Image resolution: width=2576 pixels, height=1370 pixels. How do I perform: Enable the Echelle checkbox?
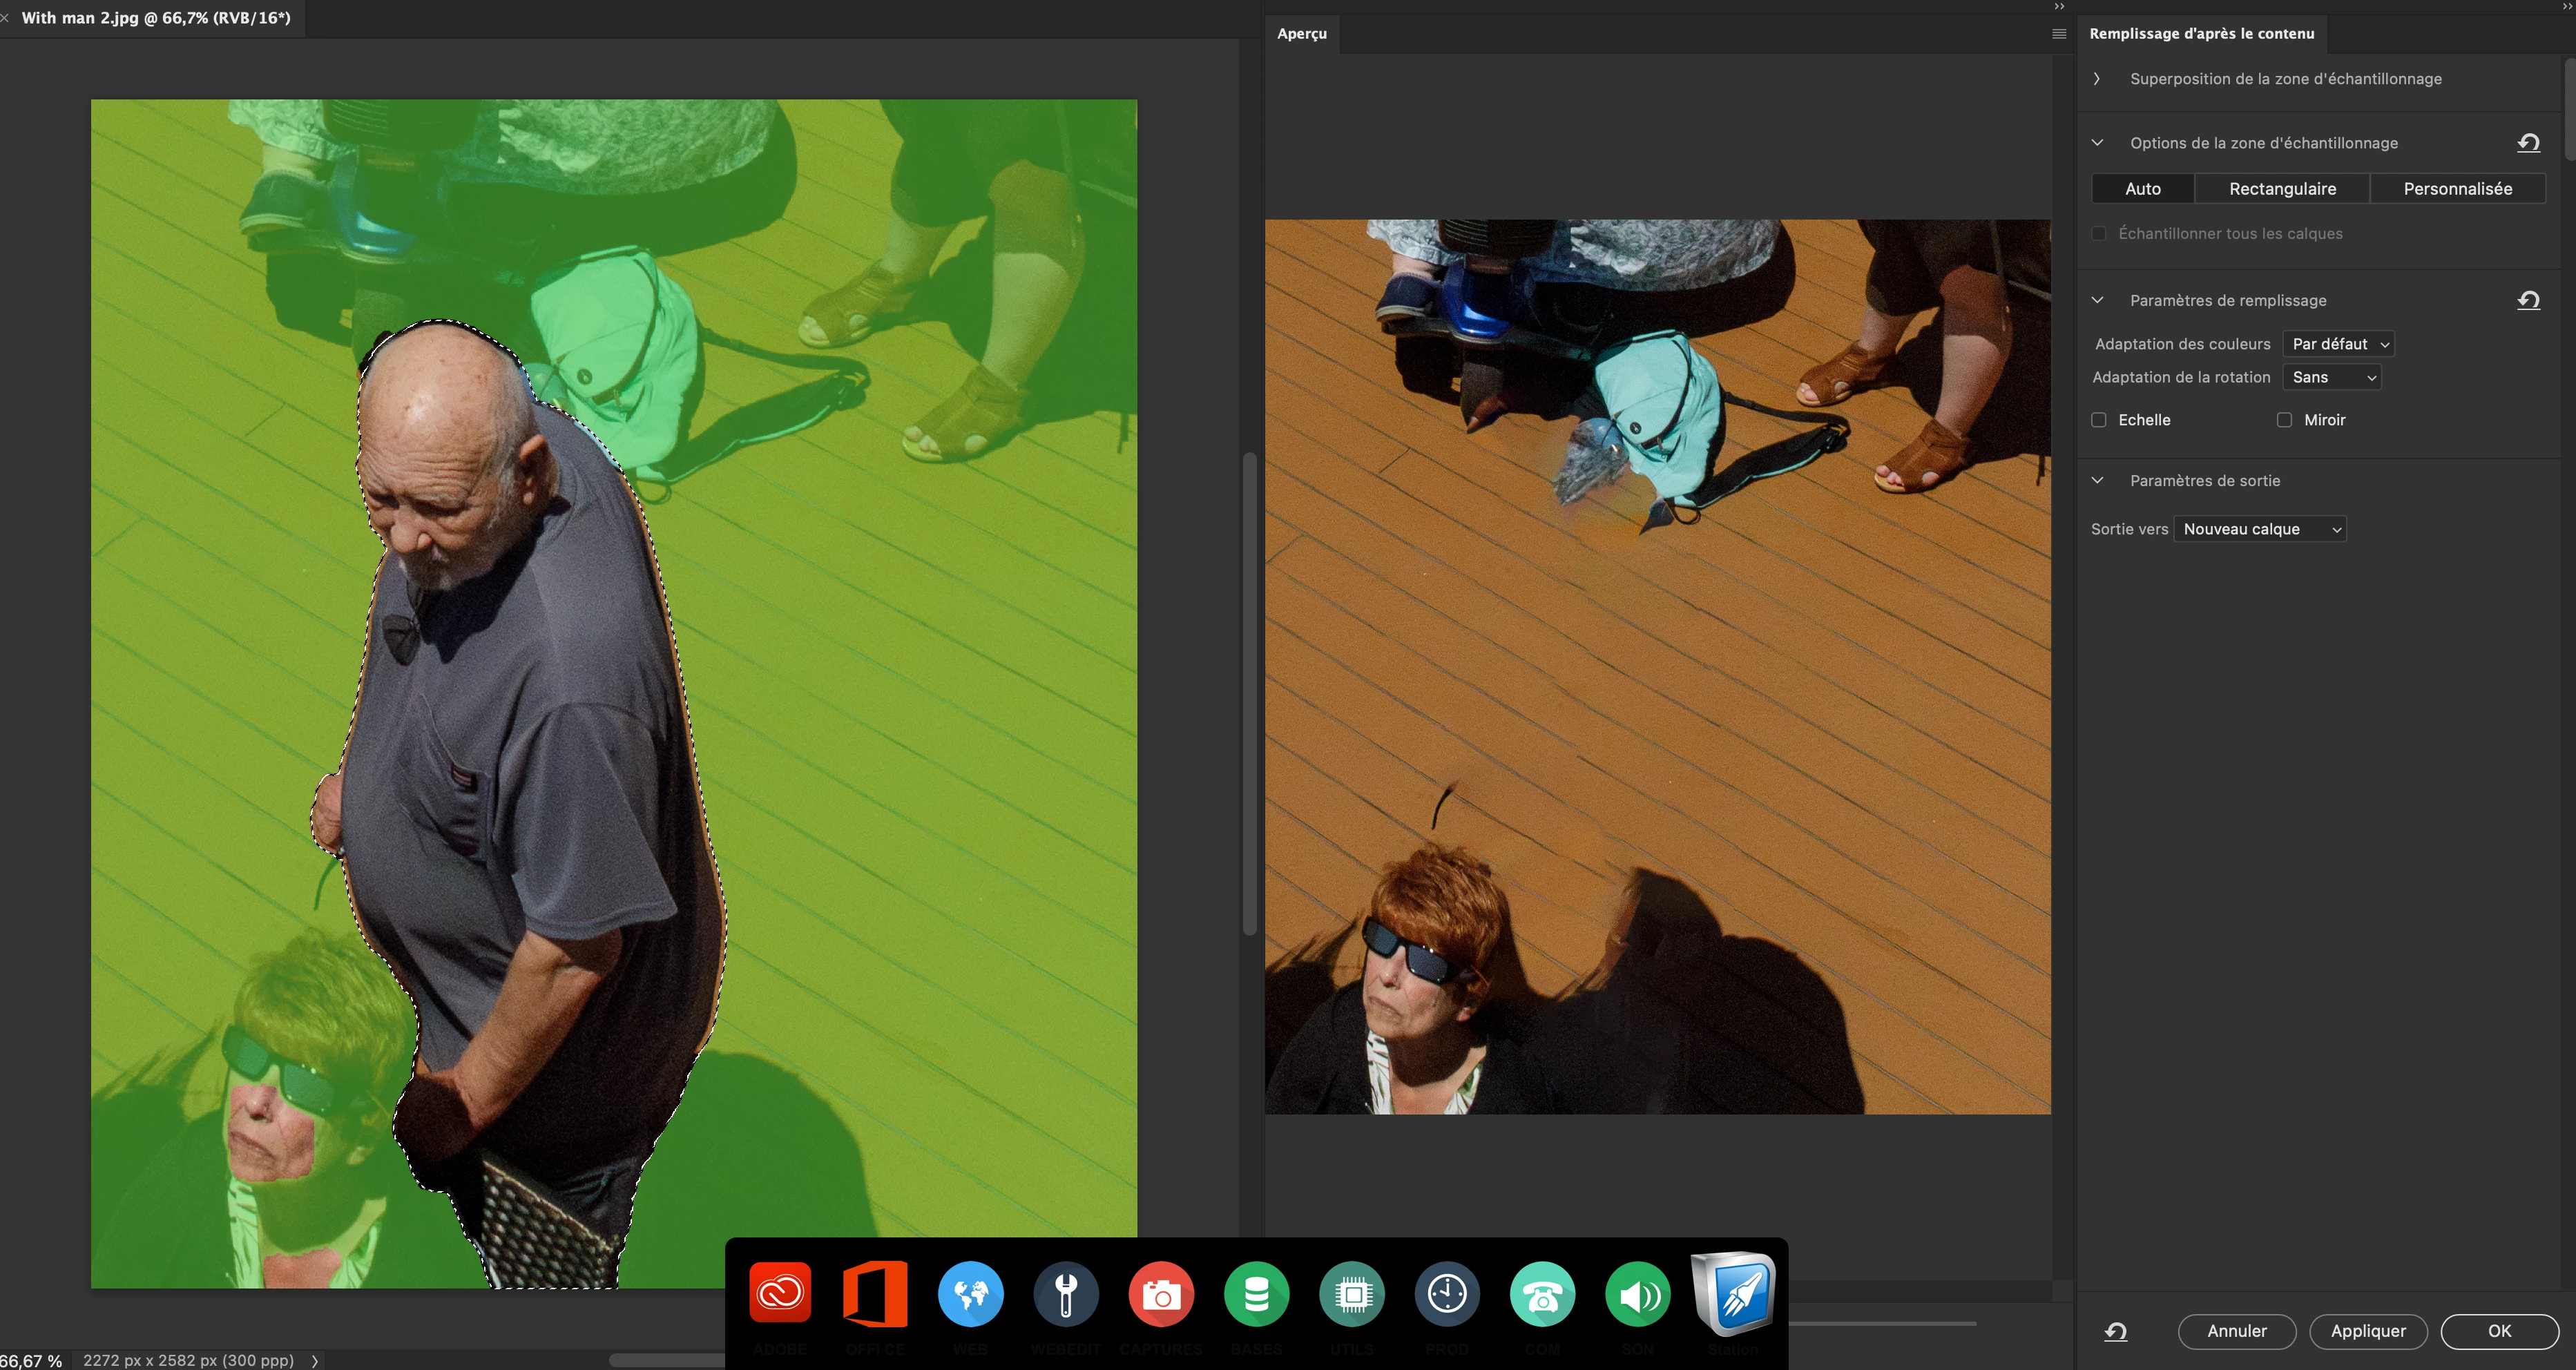coord(2099,420)
